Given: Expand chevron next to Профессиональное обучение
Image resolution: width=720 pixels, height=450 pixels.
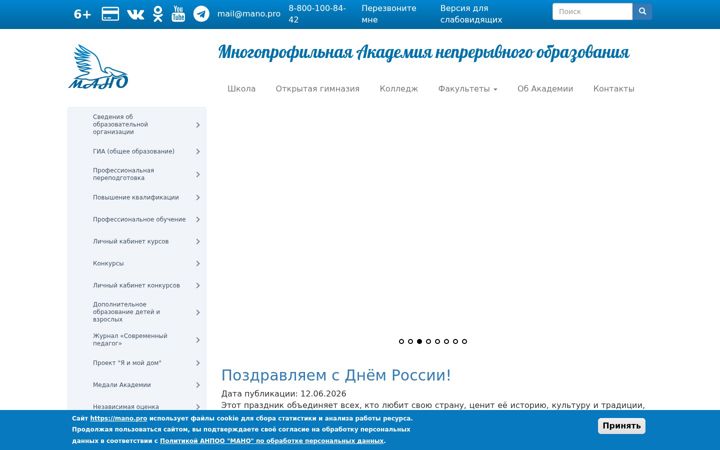Looking at the screenshot, I should click(x=198, y=219).
